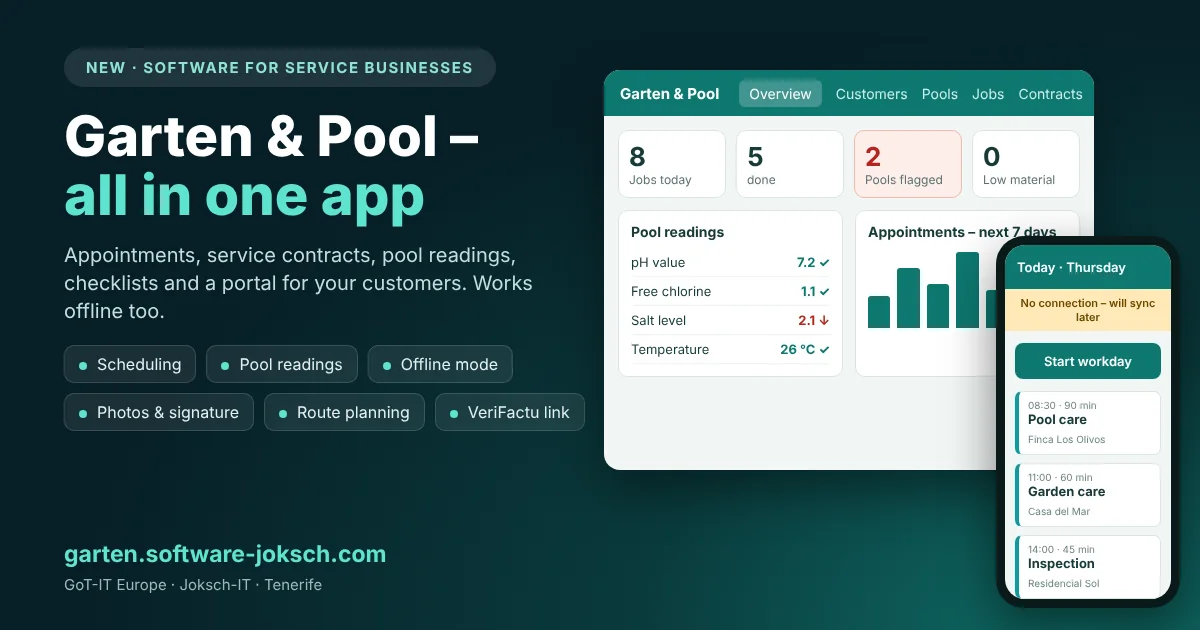Select the 5 done stat card
Viewport: 1200px width, 630px height.
click(x=790, y=164)
